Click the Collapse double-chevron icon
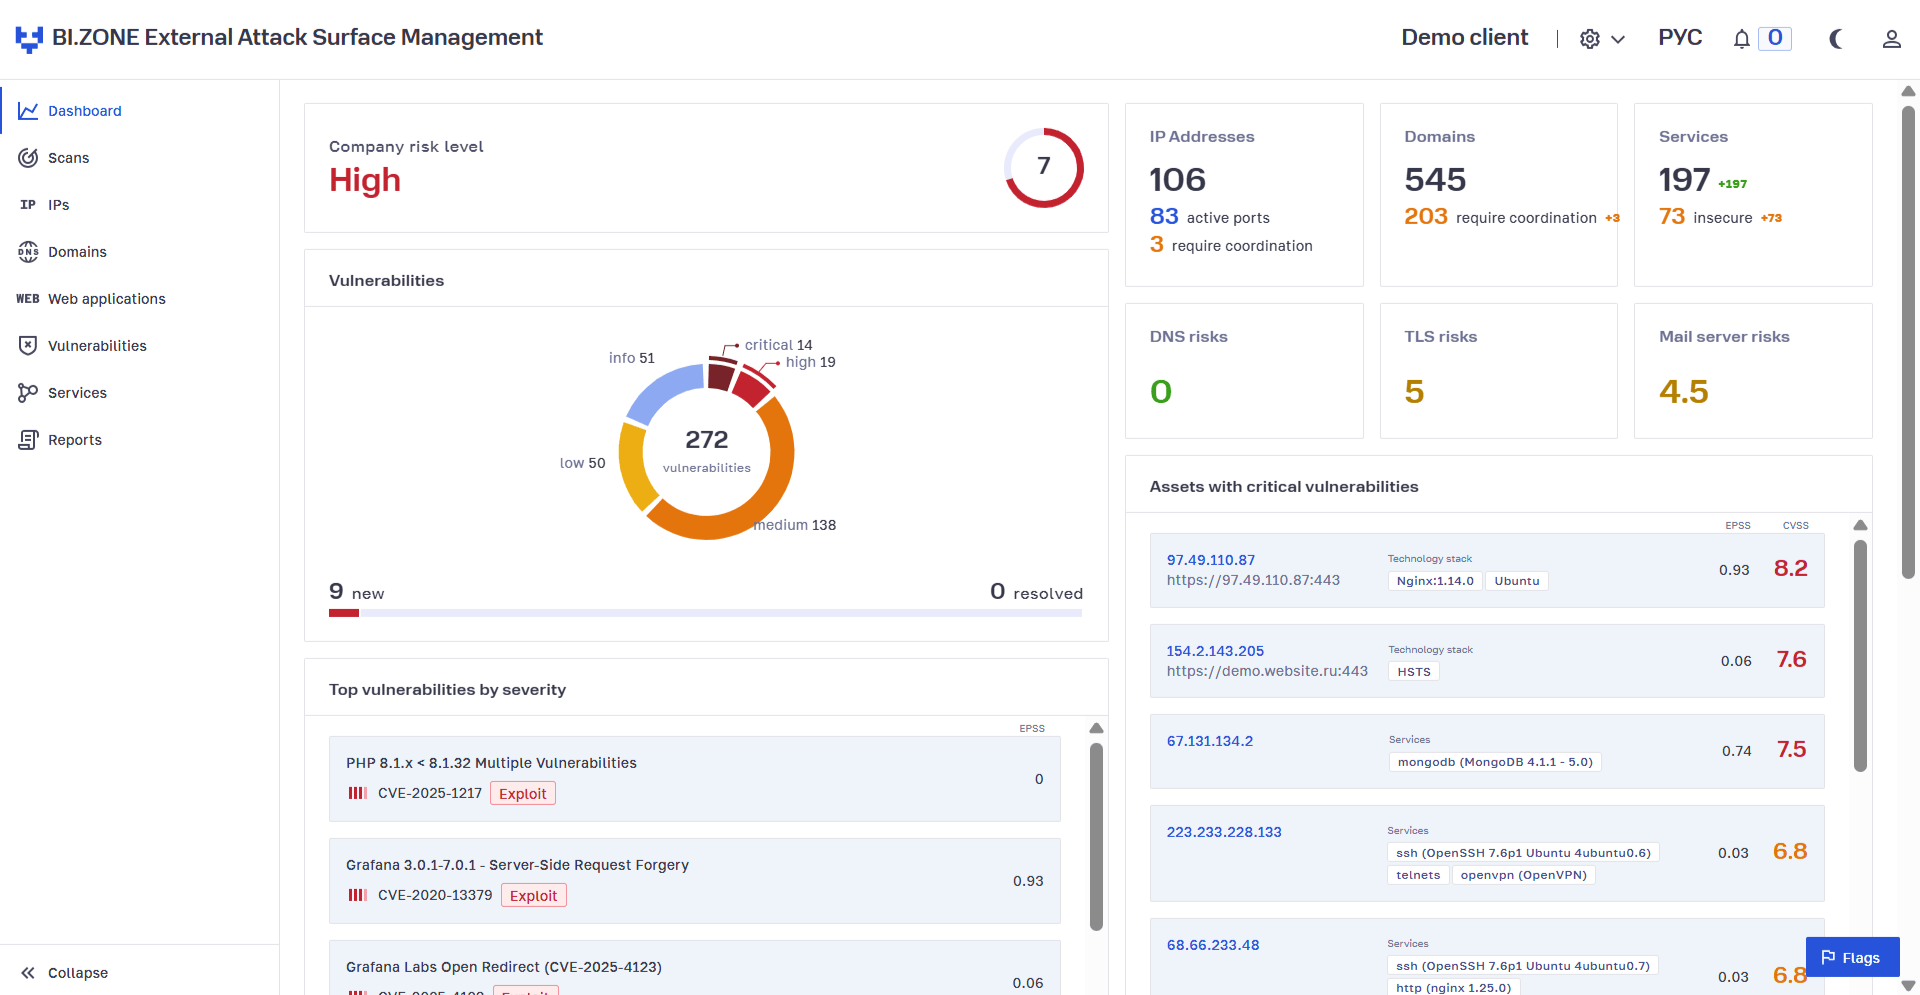The width and height of the screenshot is (1920, 995). pyautogui.click(x=28, y=973)
